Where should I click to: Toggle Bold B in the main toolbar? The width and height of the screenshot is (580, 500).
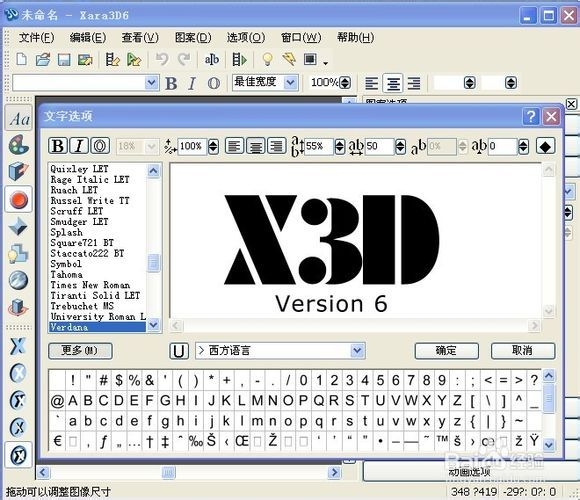click(x=171, y=84)
